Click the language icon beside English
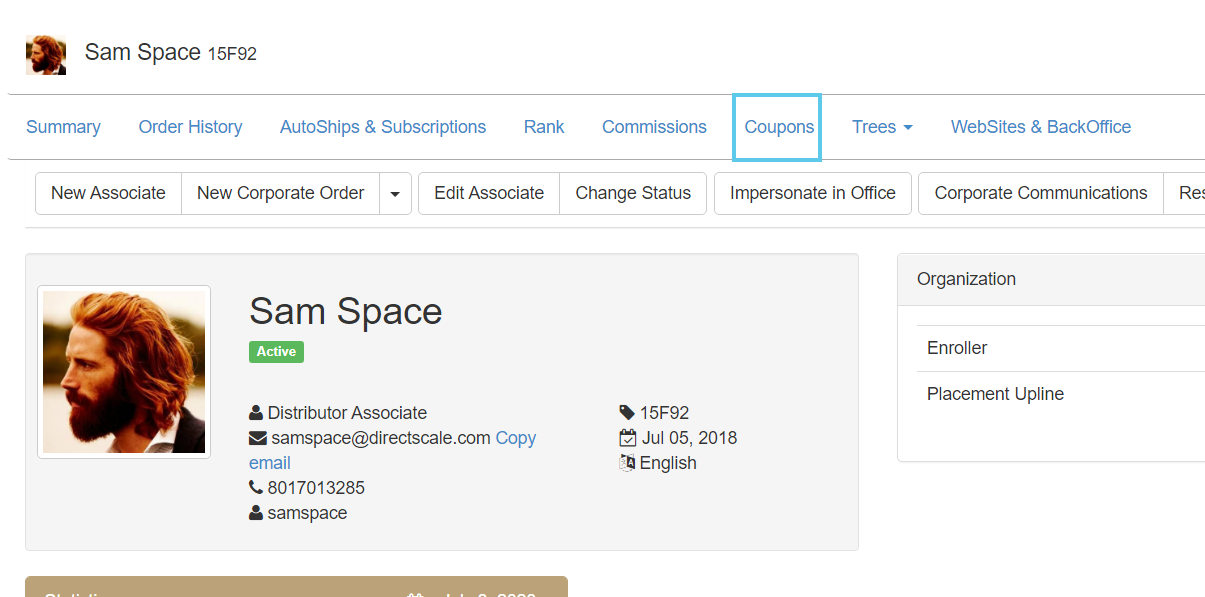 627,463
